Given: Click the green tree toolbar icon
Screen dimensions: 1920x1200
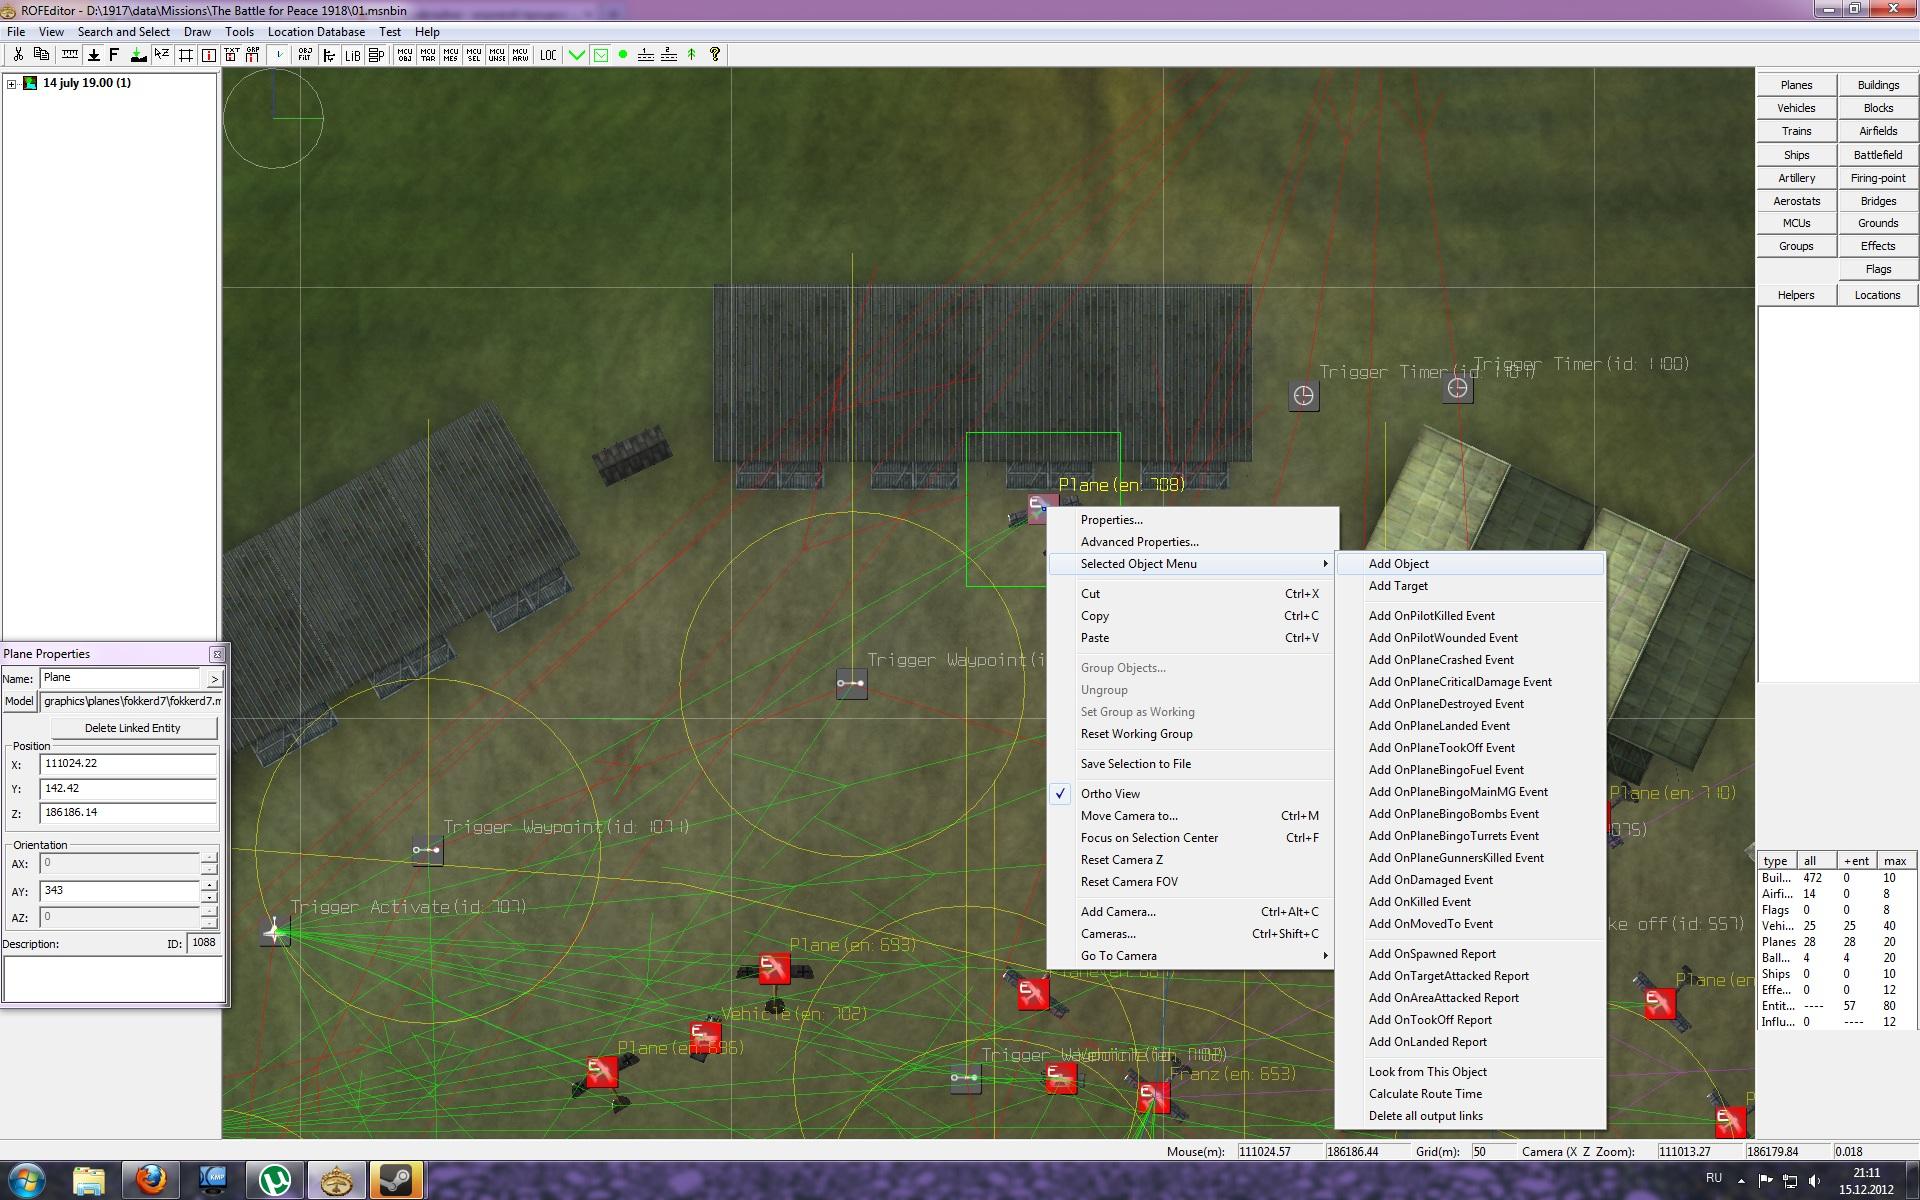Looking at the screenshot, I should coord(691,55).
